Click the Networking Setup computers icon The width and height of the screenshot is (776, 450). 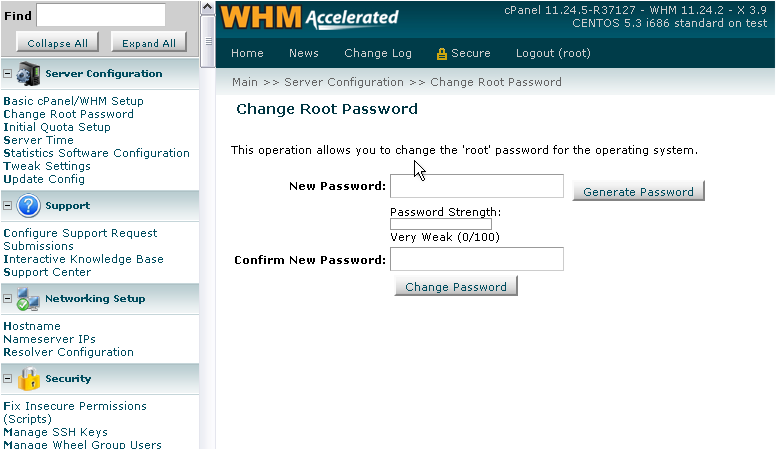(28, 299)
